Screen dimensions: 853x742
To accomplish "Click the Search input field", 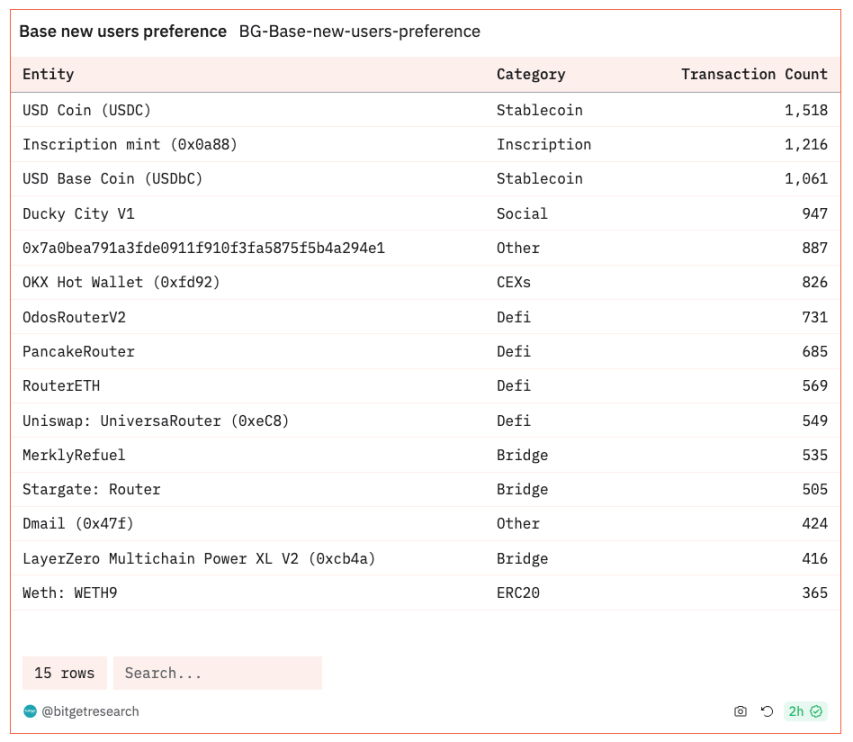I will (x=218, y=673).
